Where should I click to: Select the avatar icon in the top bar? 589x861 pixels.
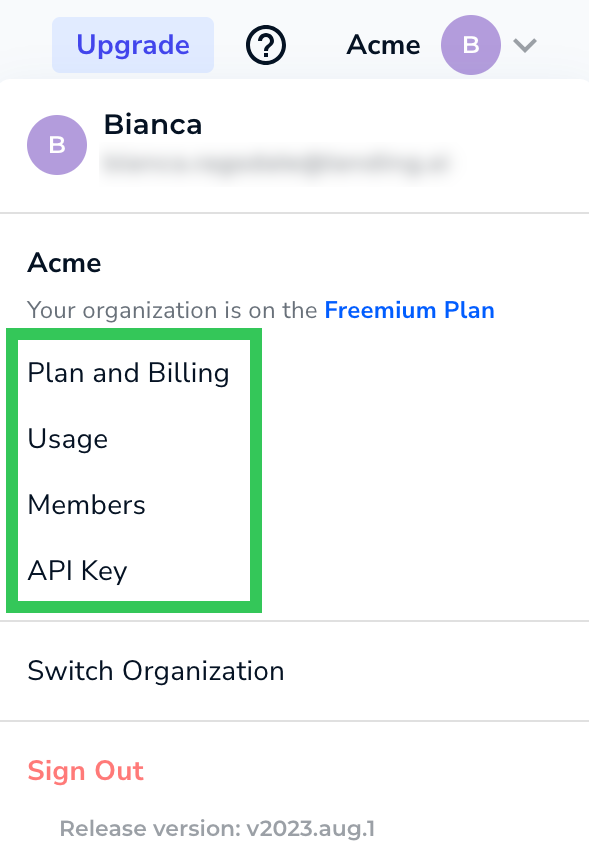(x=470, y=45)
